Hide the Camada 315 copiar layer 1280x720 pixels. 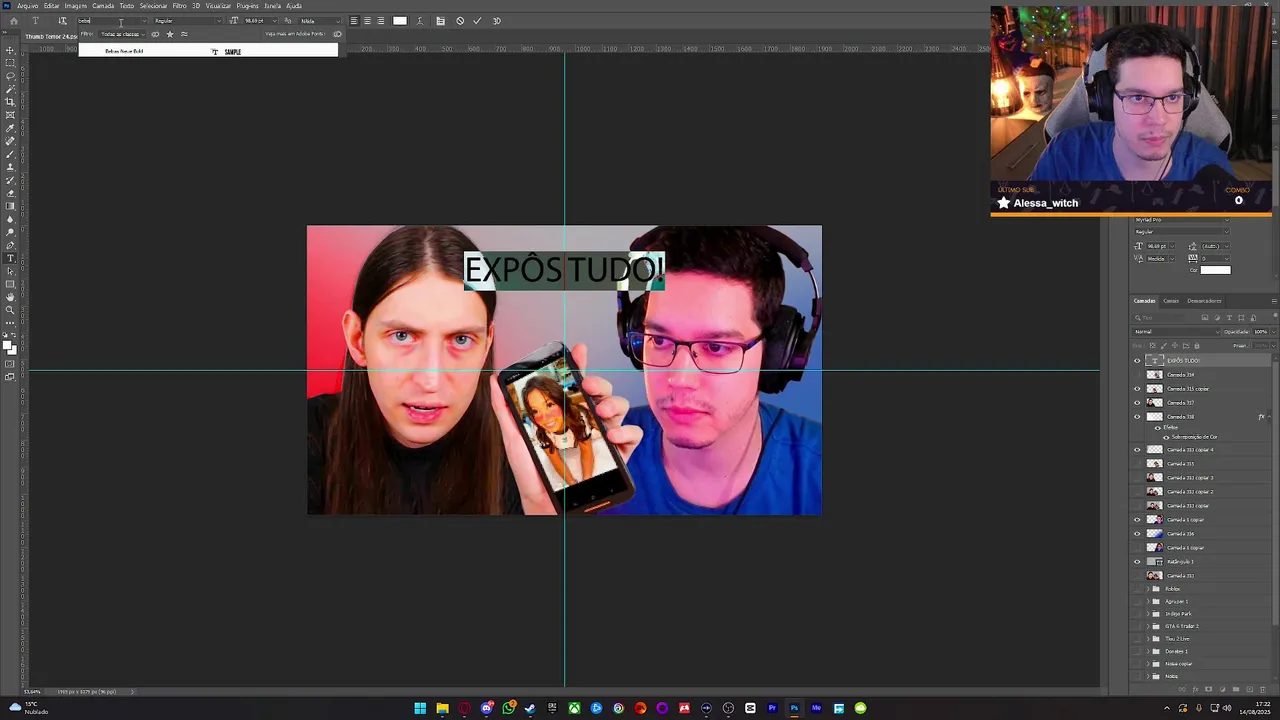coord(1137,389)
